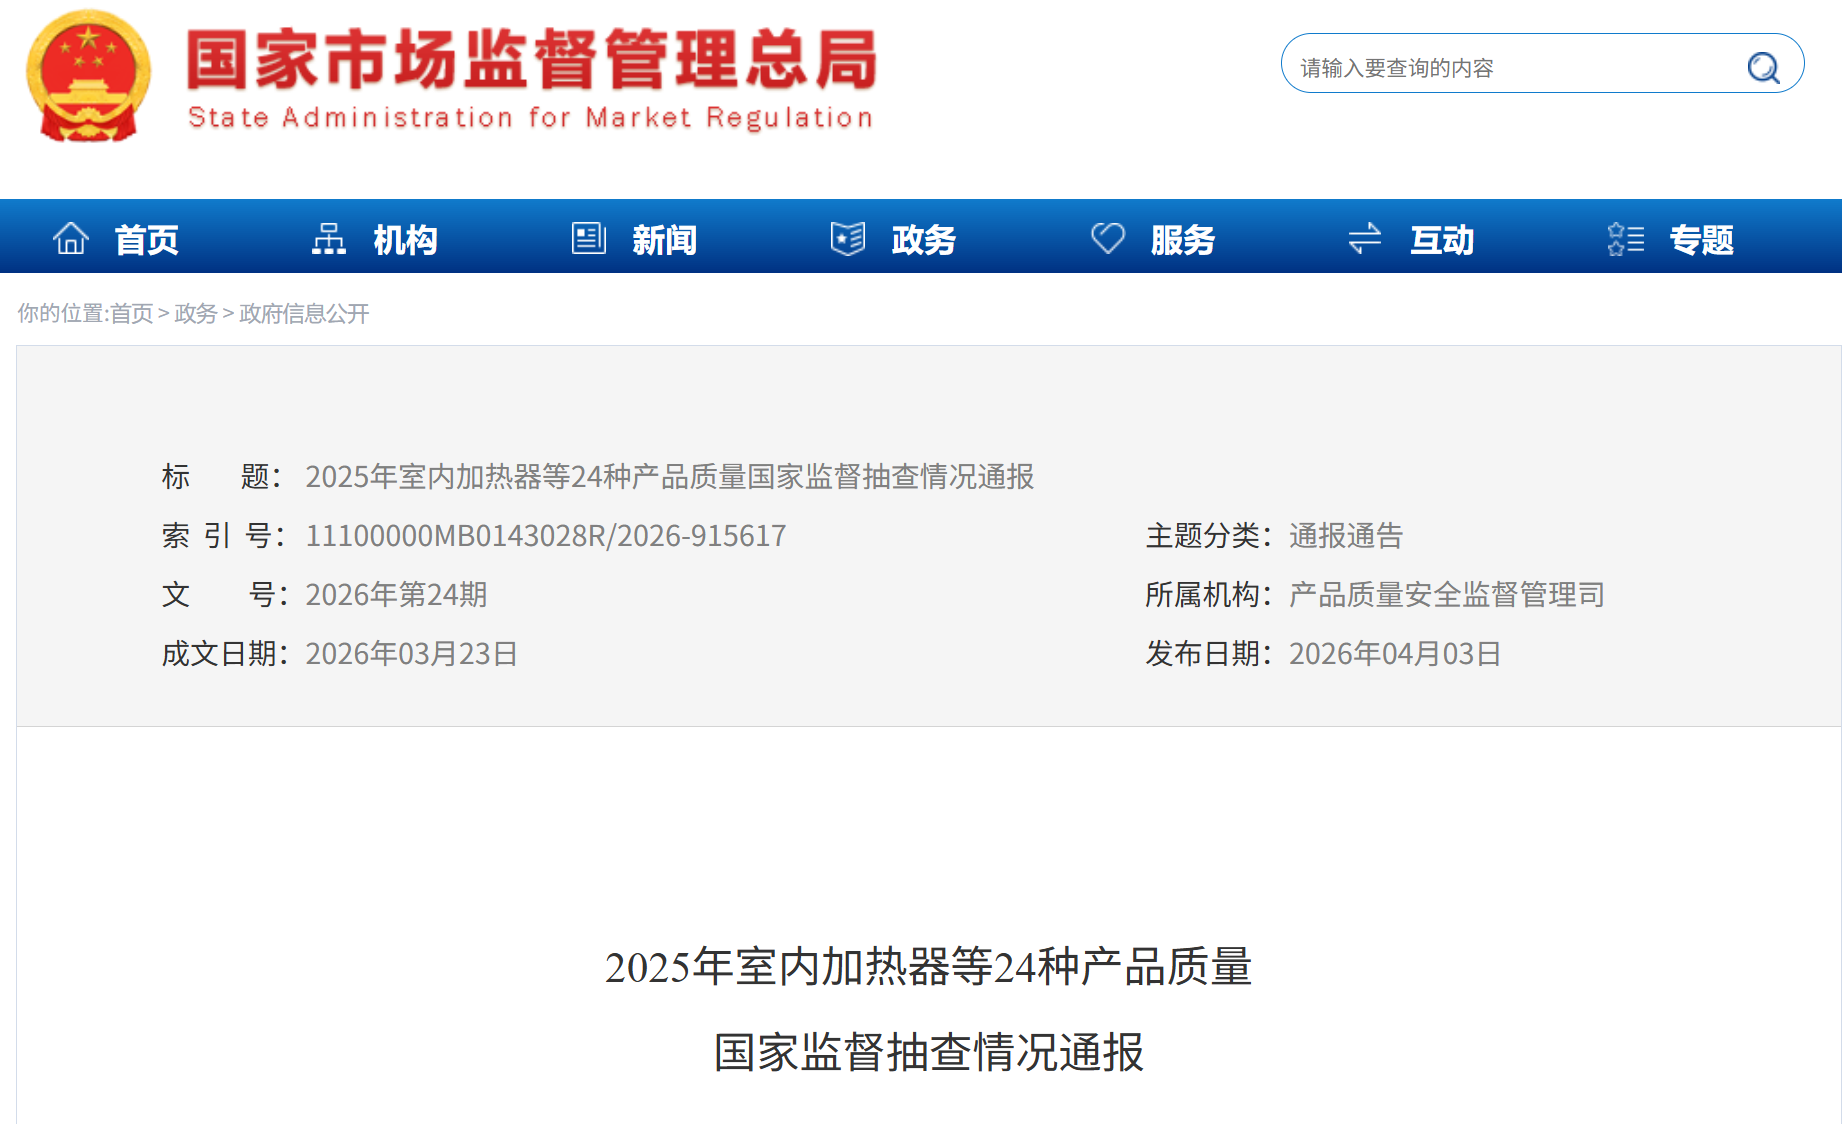Open the 首页 navigation menu item

click(x=146, y=240)
